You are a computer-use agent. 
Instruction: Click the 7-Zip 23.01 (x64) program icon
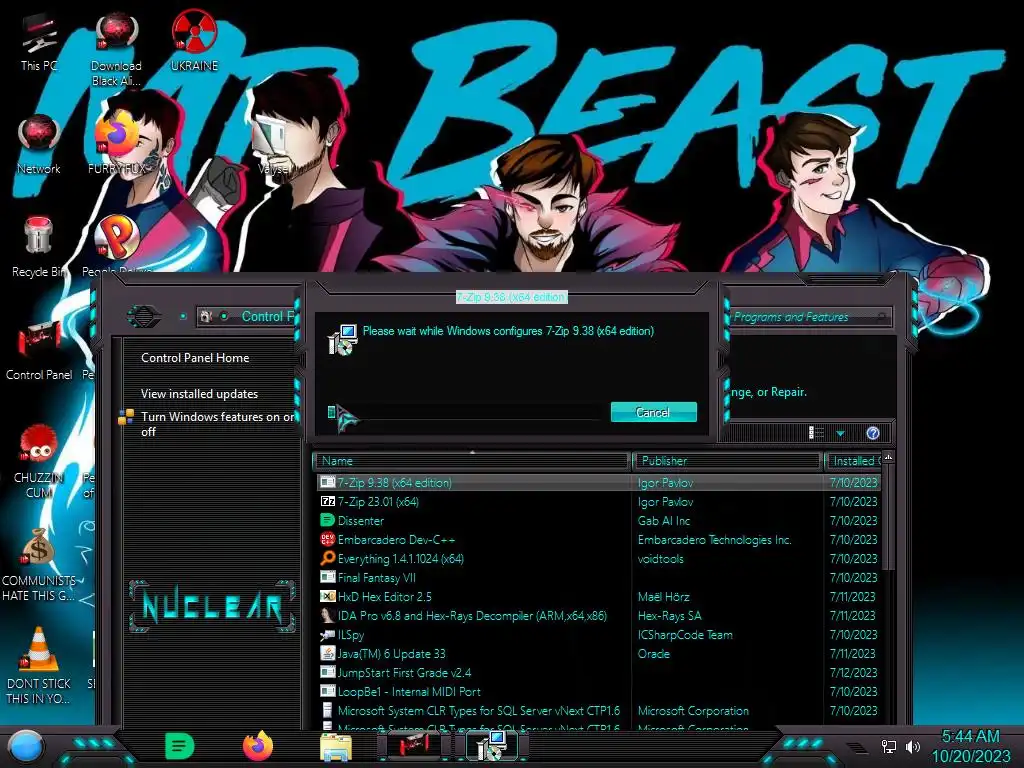[x=328, y=502]
